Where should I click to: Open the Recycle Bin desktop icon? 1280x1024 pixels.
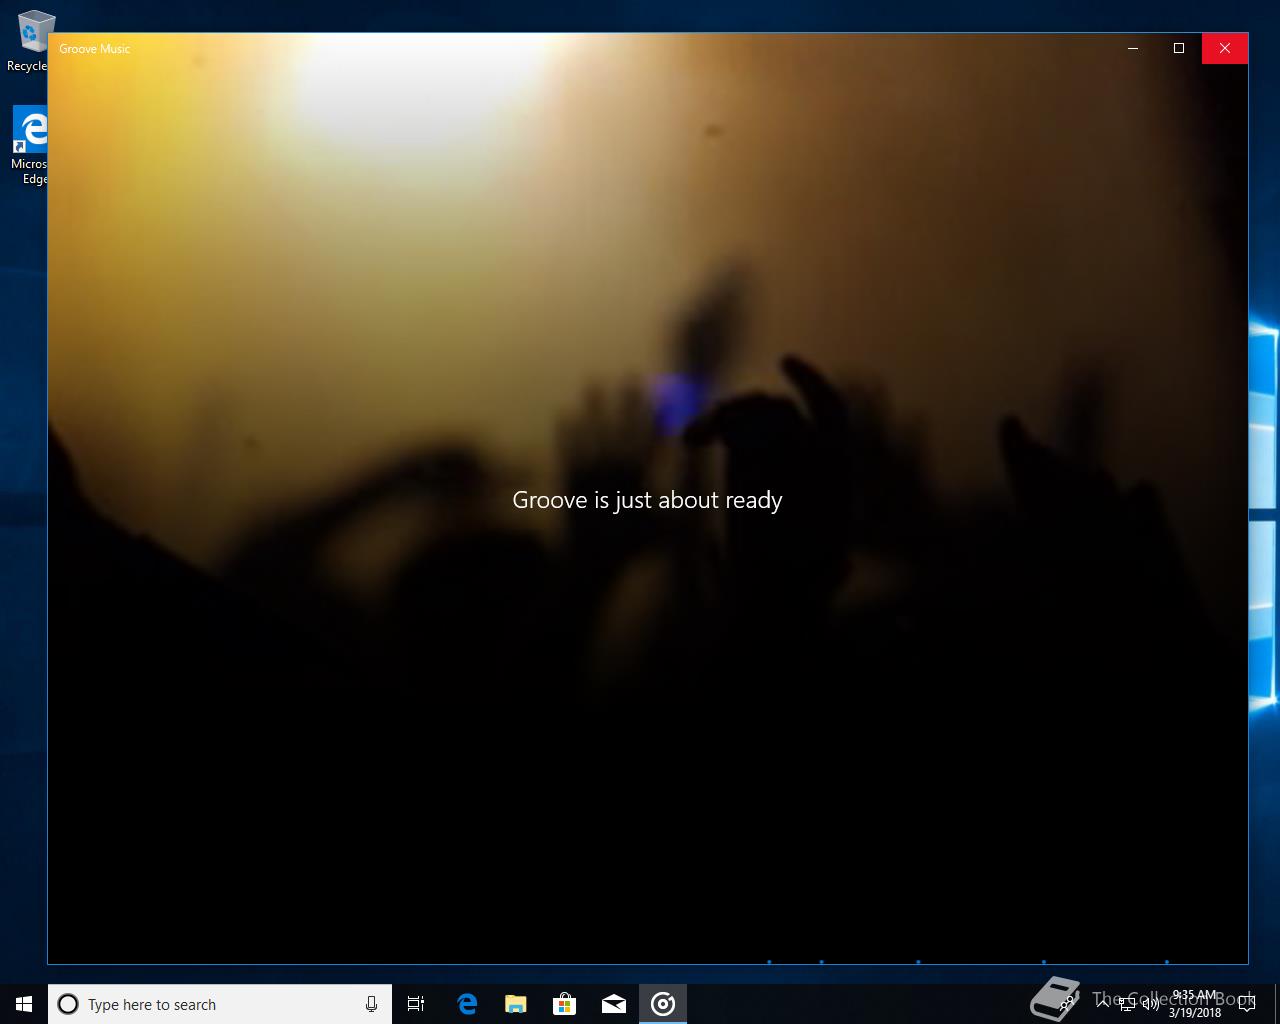(30, 42)
